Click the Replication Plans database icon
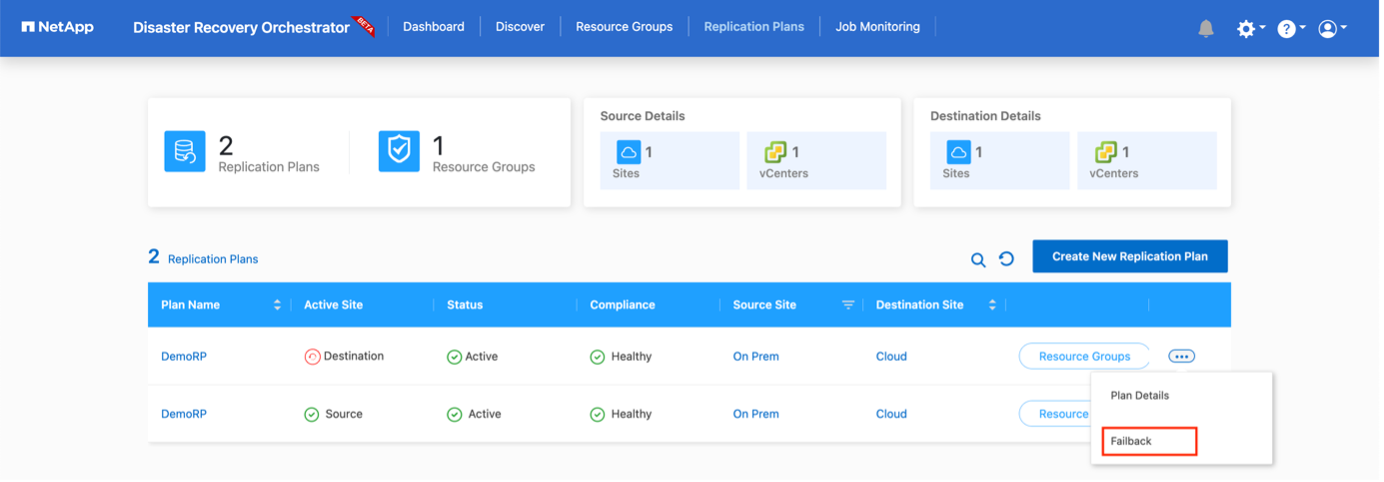 pyautogui.click(x=185, y=152)
